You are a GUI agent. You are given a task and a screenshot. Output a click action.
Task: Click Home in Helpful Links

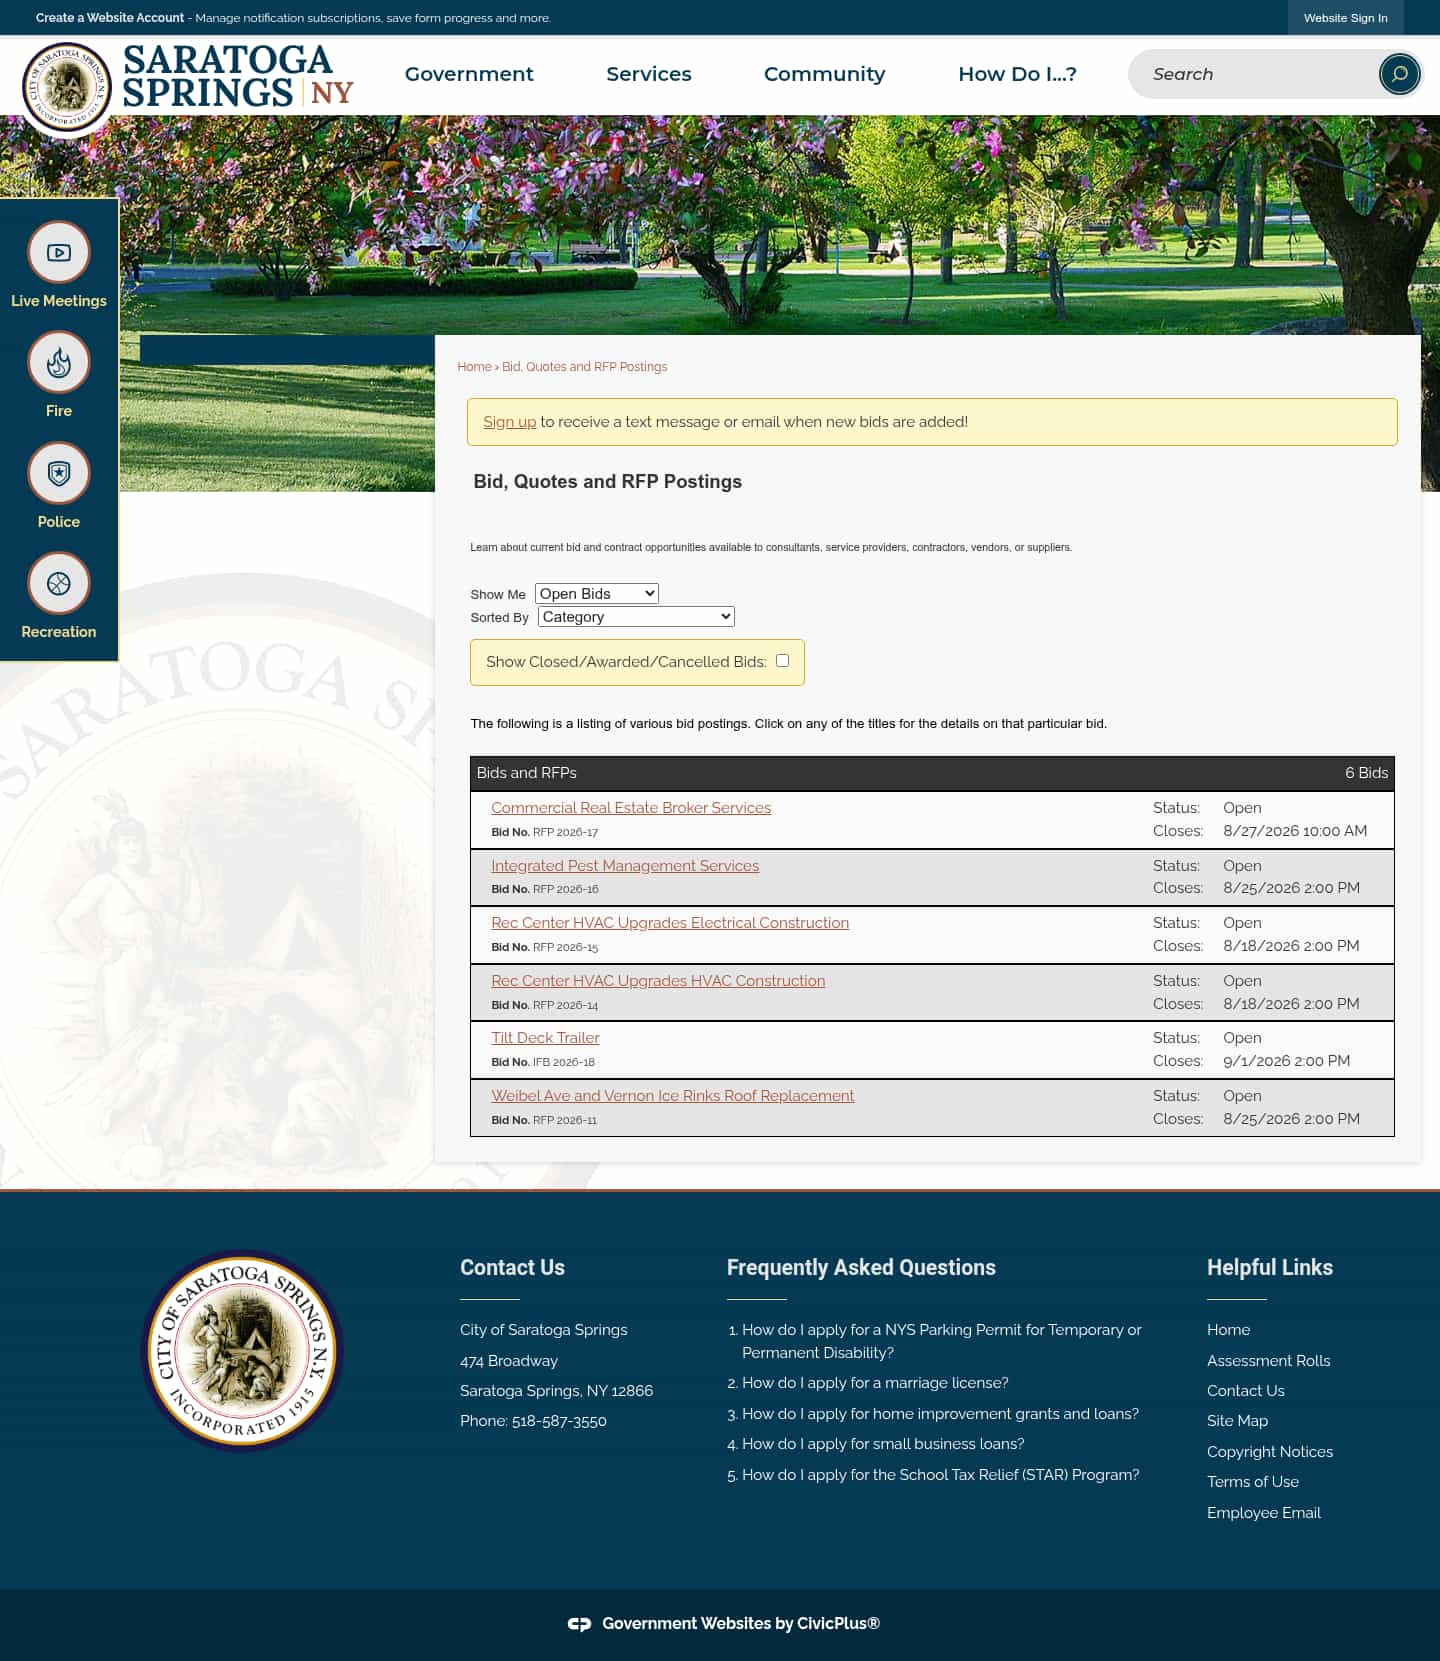[1228, 1330]
